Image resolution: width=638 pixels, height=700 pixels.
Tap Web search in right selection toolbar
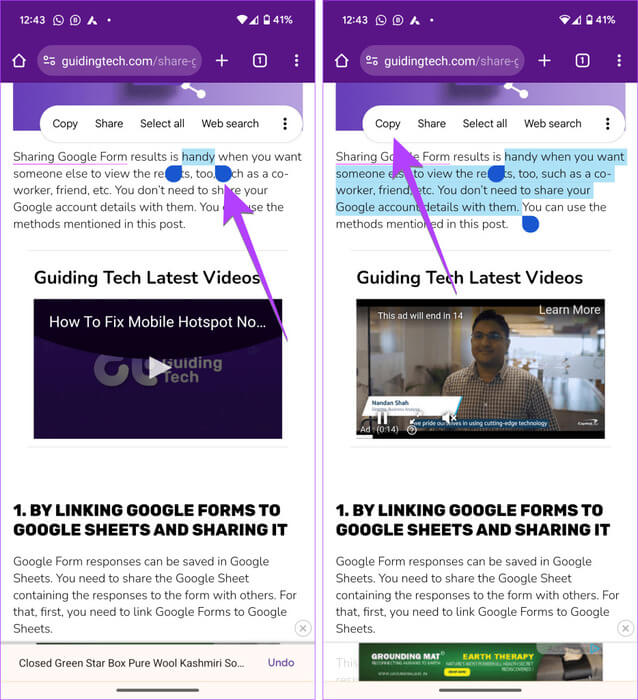[x=553, y=124]
